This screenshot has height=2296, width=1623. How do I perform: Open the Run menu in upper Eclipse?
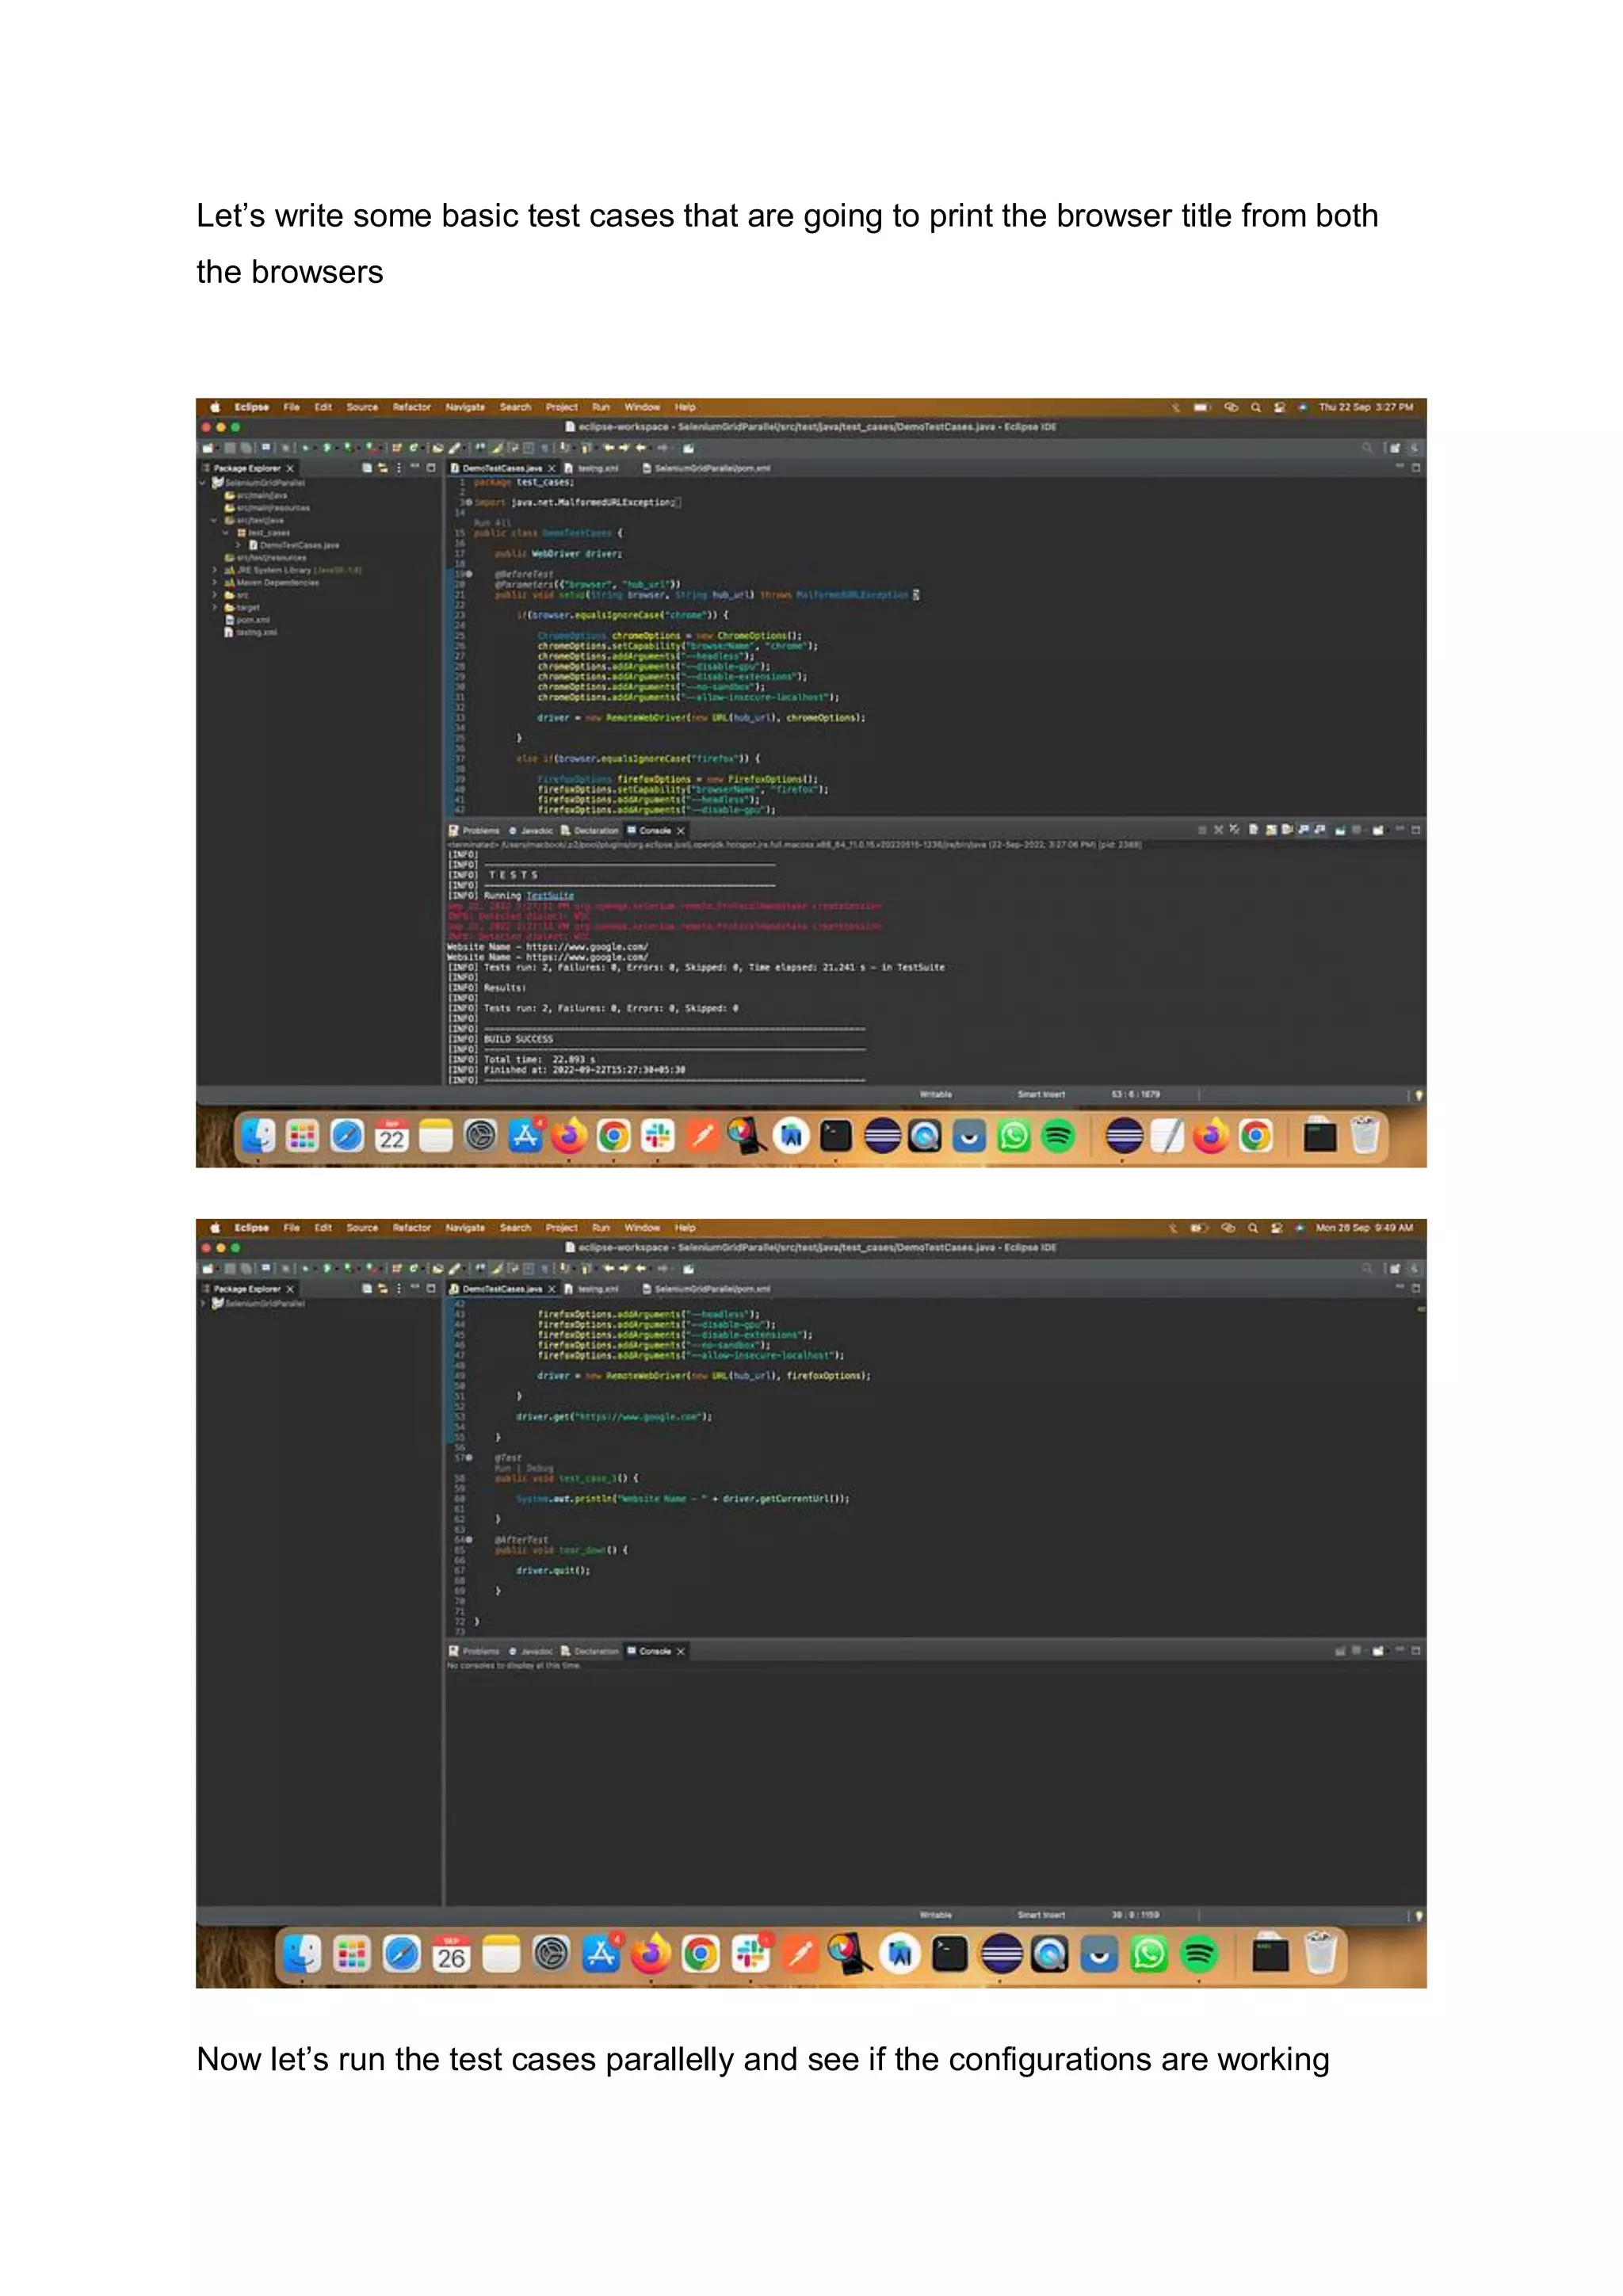pyautogui.click(x=600, y=407)
